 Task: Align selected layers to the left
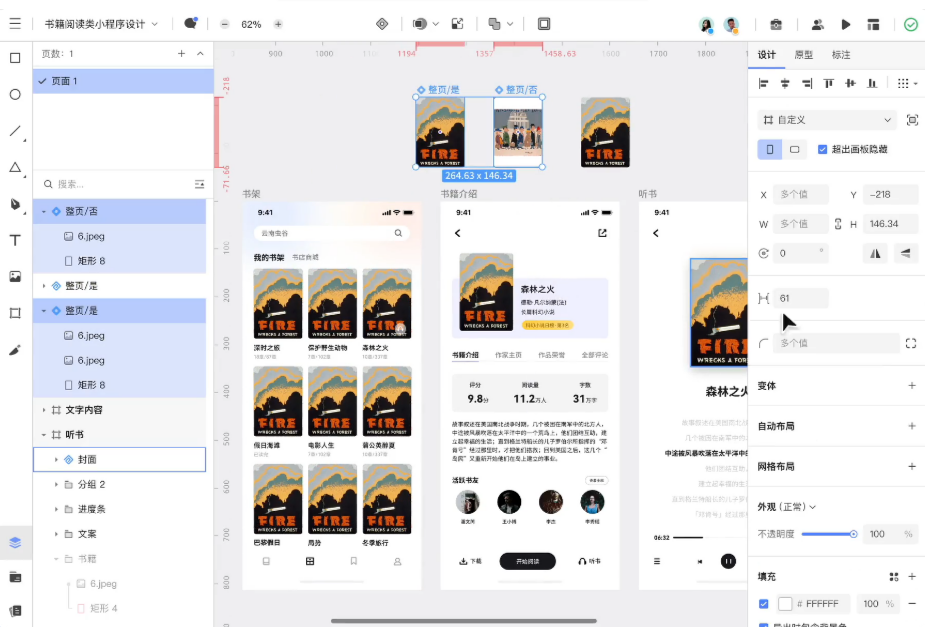coord(765,84)
